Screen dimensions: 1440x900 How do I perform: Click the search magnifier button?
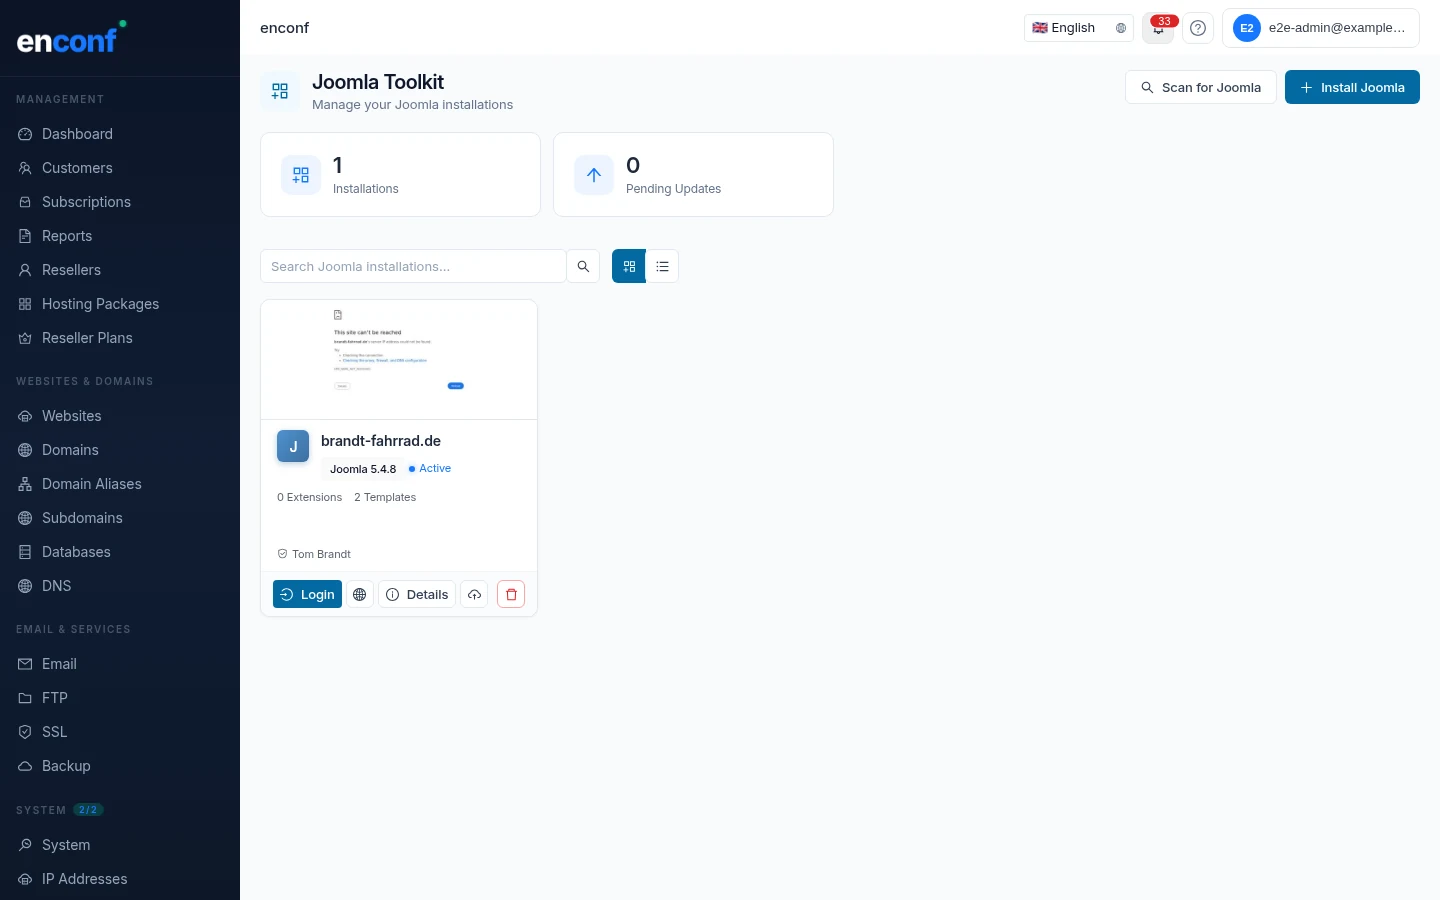click(583, 266)
